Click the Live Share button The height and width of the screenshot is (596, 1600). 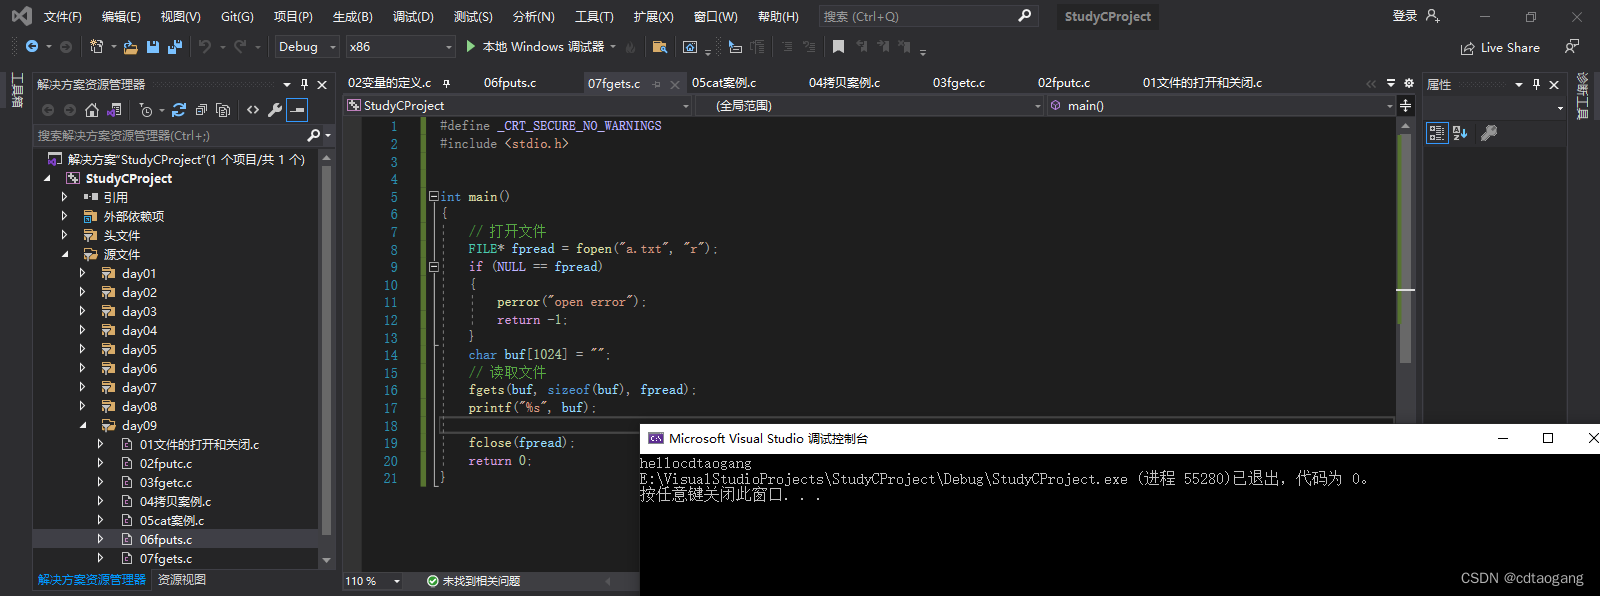(x=1500, y=48)
